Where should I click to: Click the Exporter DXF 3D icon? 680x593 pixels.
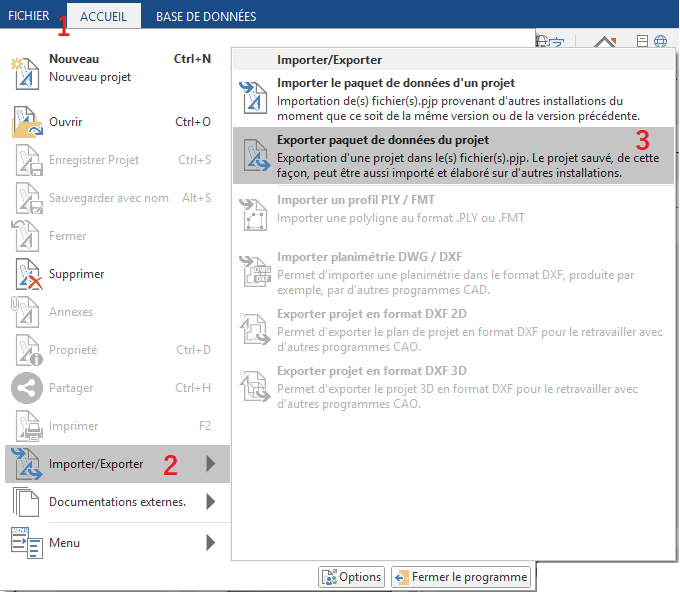[x=255, y=386]
